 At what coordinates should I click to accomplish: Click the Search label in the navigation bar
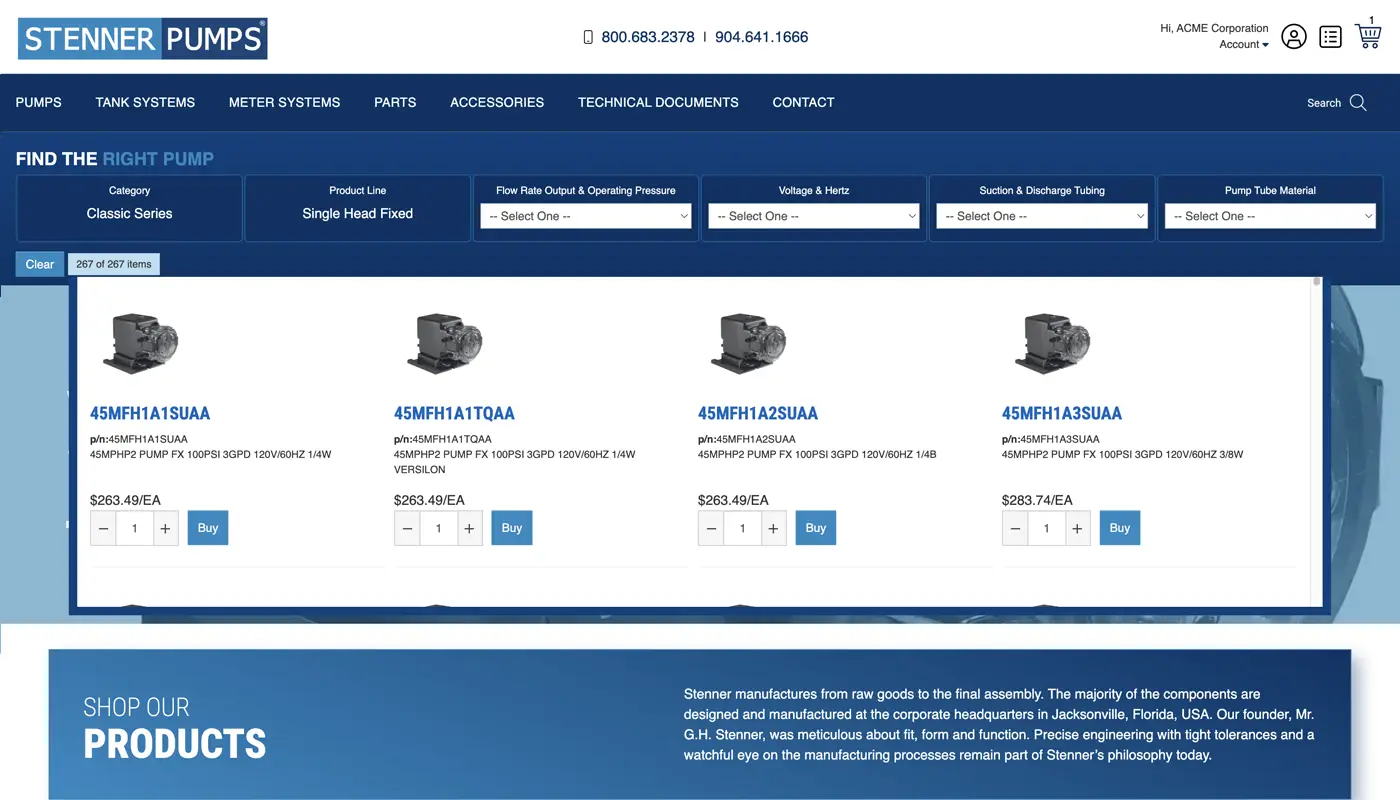point(1324,103)
